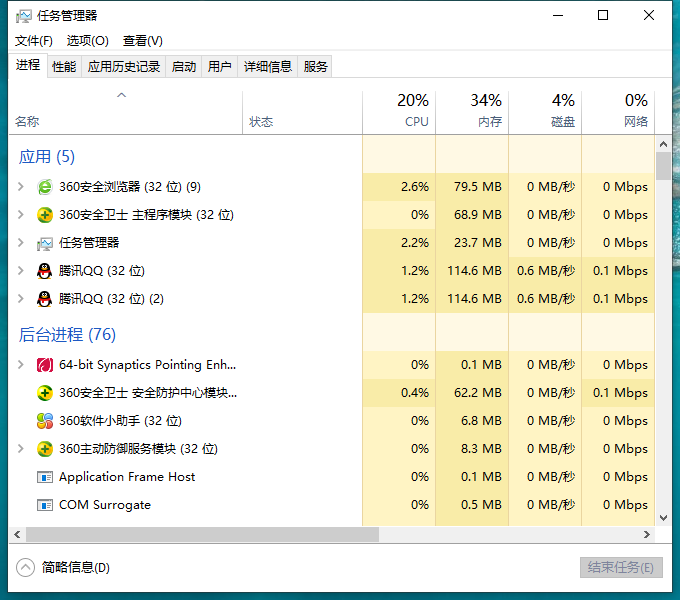Expand the 任务管理器 process row
680x600 pixels.
pyautogui.click(x=20, y=243)
